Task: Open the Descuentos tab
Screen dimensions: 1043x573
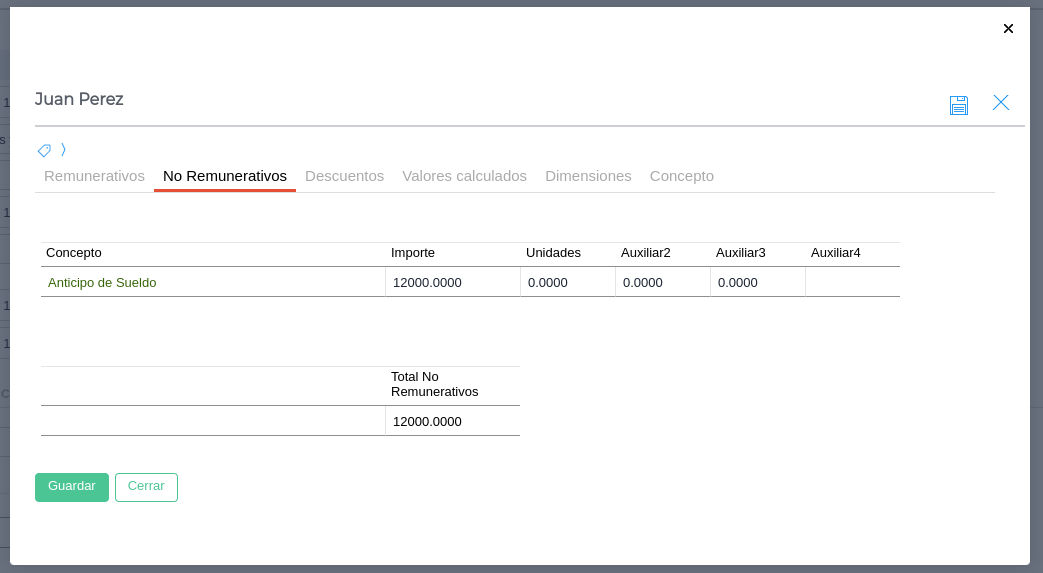Action: pyautogui.click(x=344, y=176)
